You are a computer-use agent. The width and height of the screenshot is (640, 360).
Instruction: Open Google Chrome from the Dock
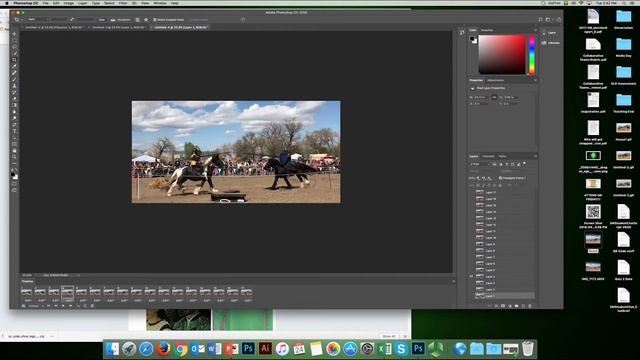(x=180, y=349)
